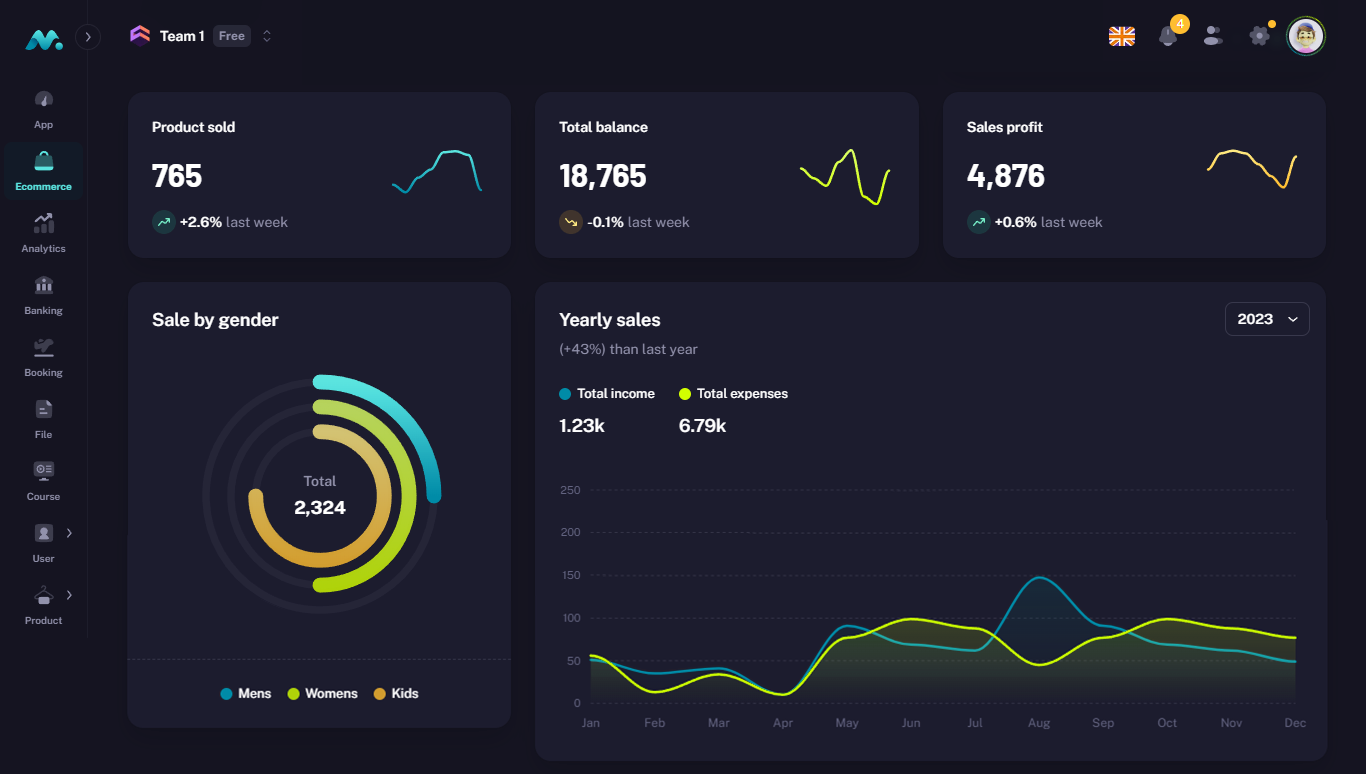Click the upward trend icon under Sales profit

[979, 222]
